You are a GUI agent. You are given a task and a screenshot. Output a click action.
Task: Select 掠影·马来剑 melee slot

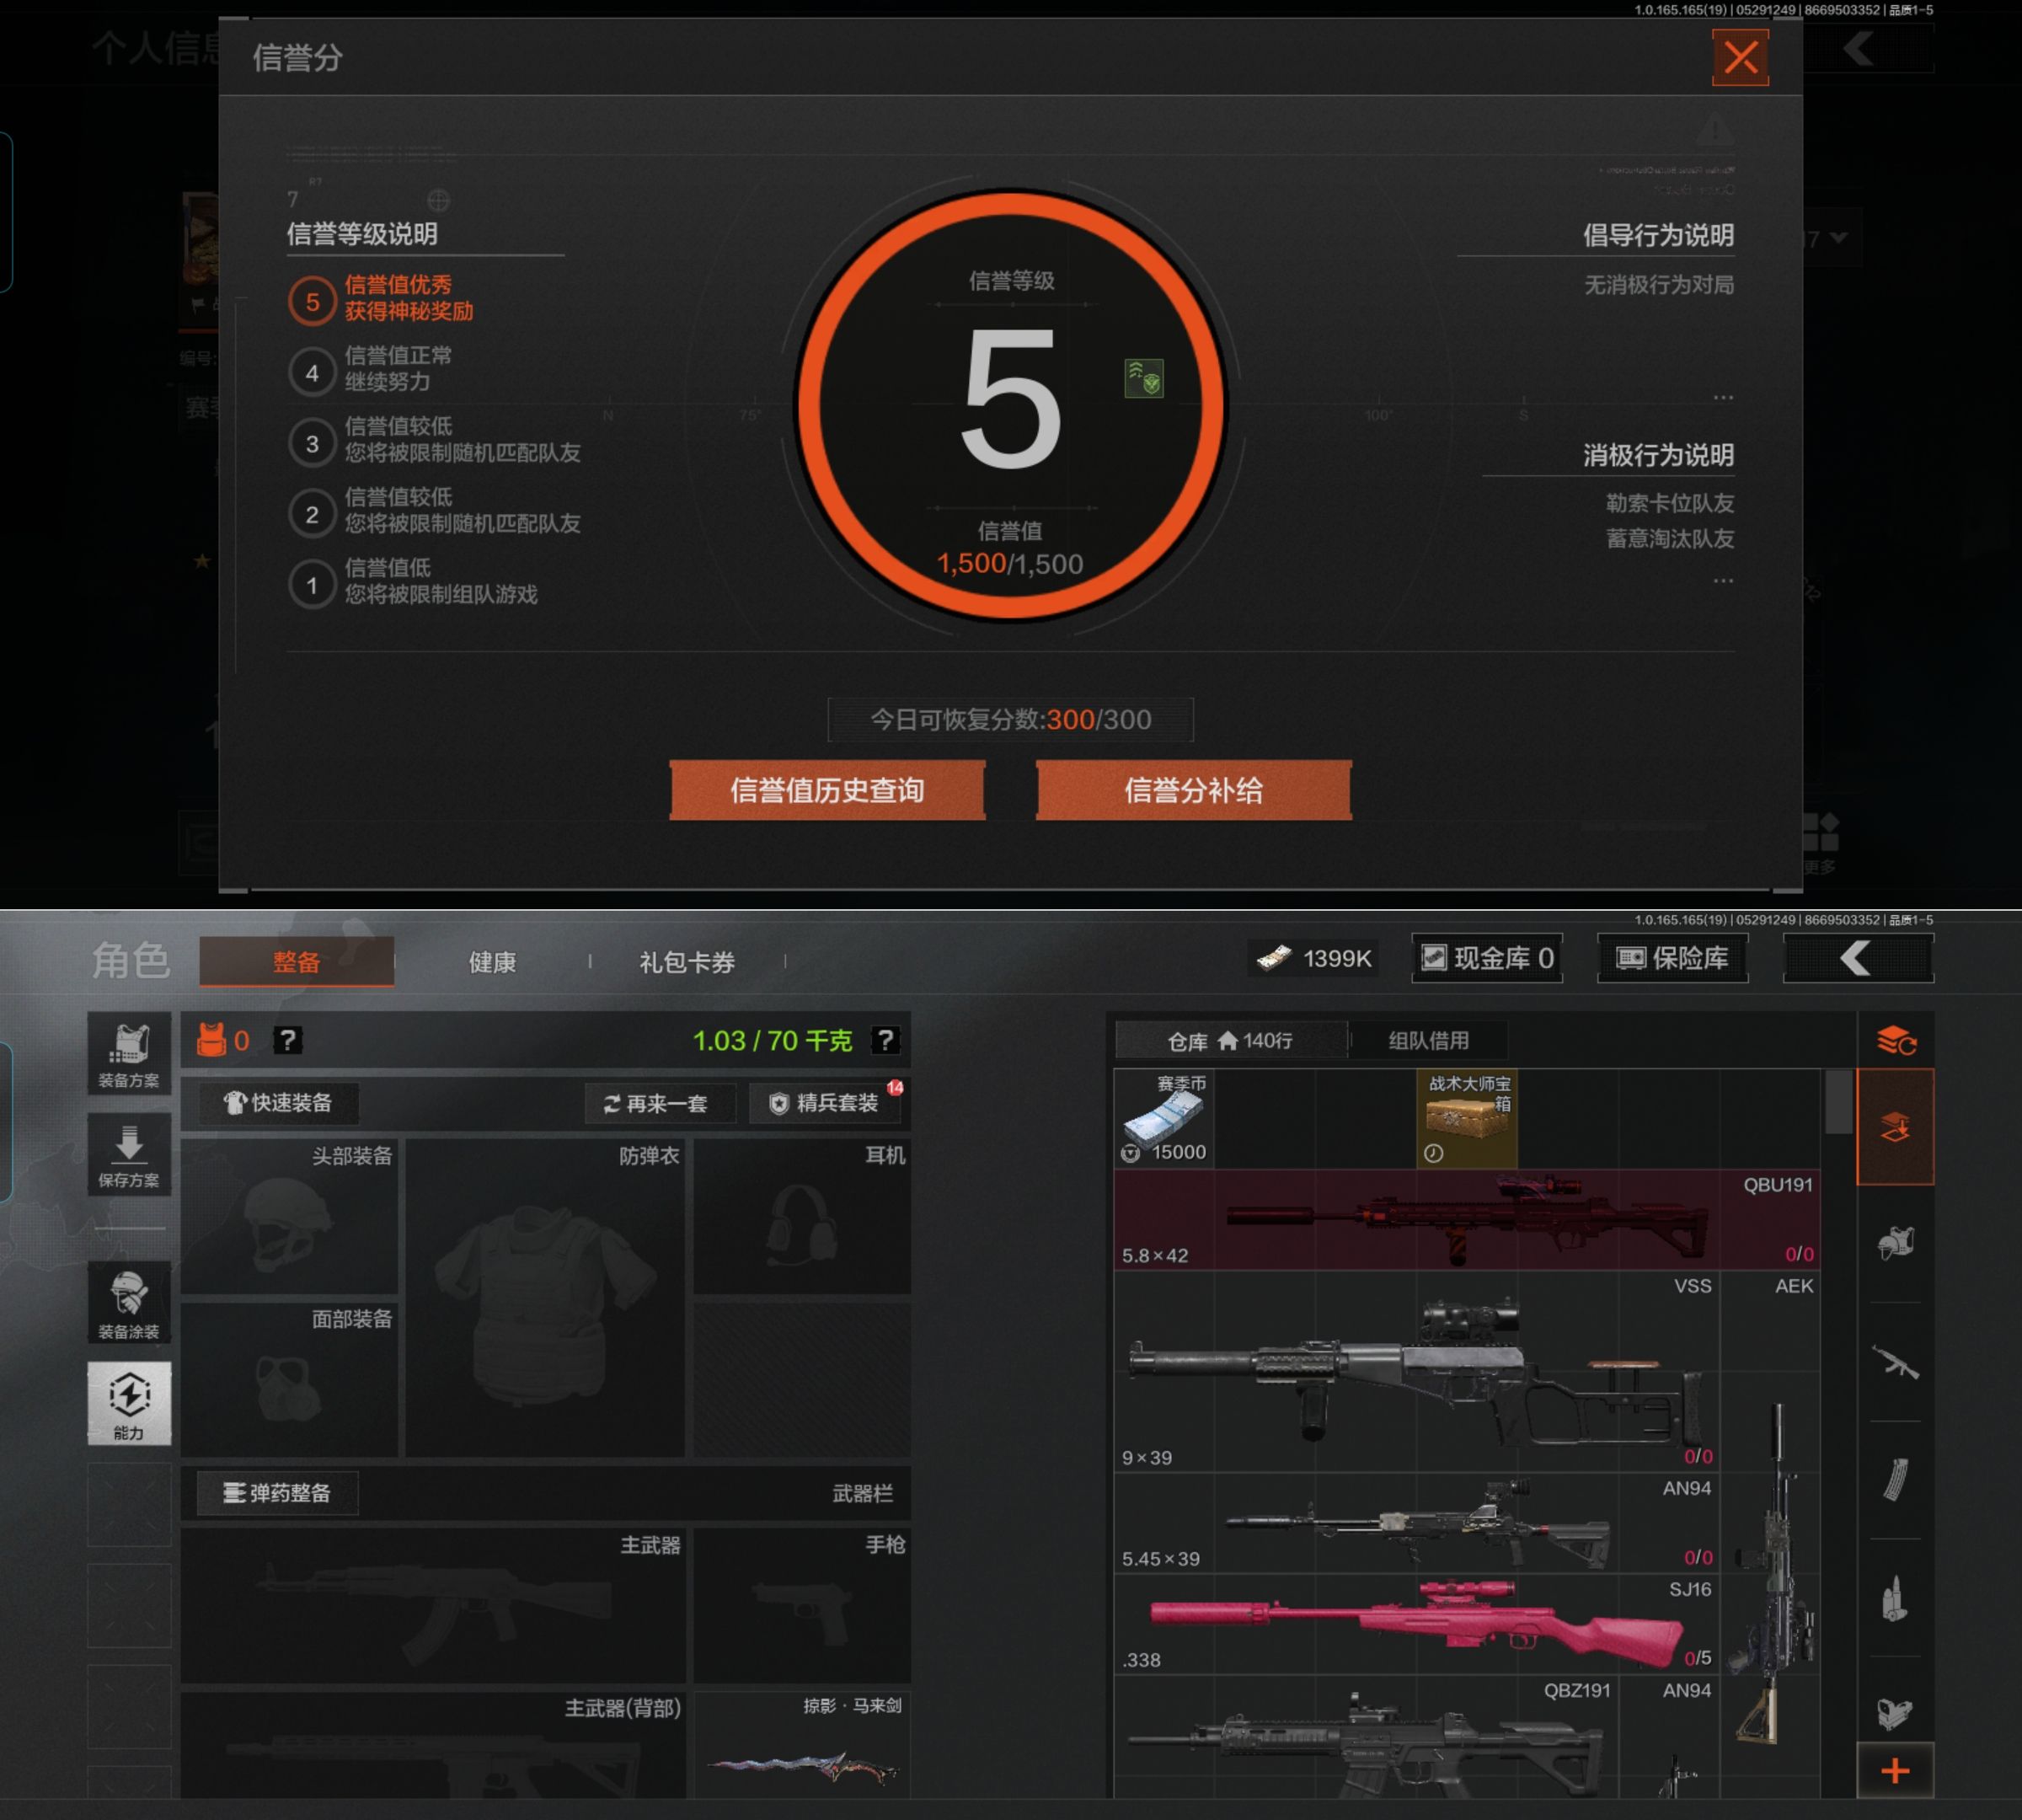pos(802,1745)
